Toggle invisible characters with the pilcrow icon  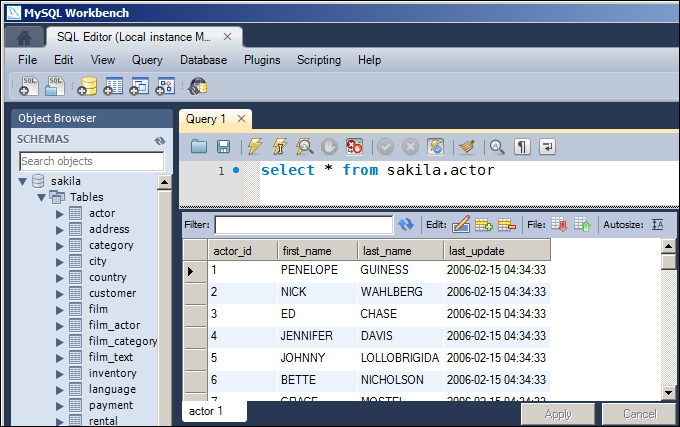(521, 147)
